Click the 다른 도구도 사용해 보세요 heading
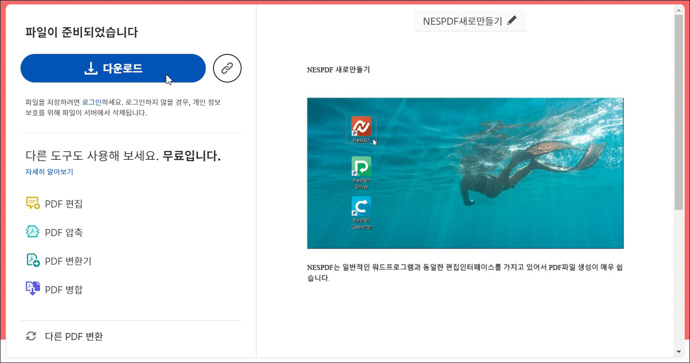The width and height of the screenshot is (690, 363). pyautogui.click(x=123, y=156)
